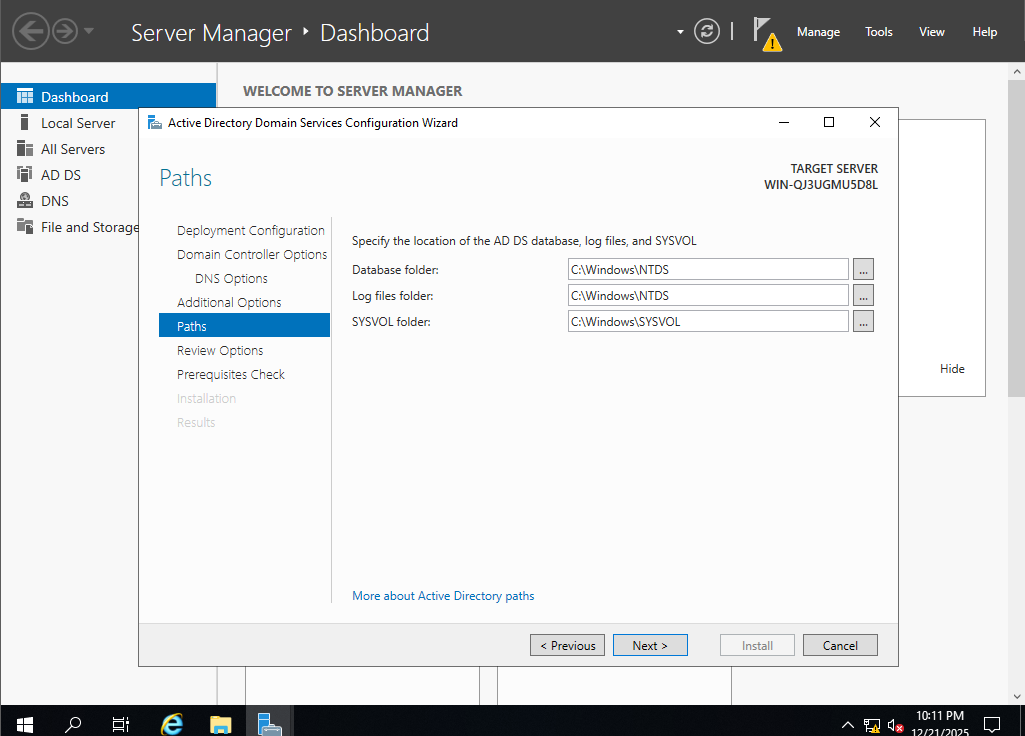Viewport: 1025px width, 736px height.
Task: Click into the Database folder field
Action: tap(708, 269)
